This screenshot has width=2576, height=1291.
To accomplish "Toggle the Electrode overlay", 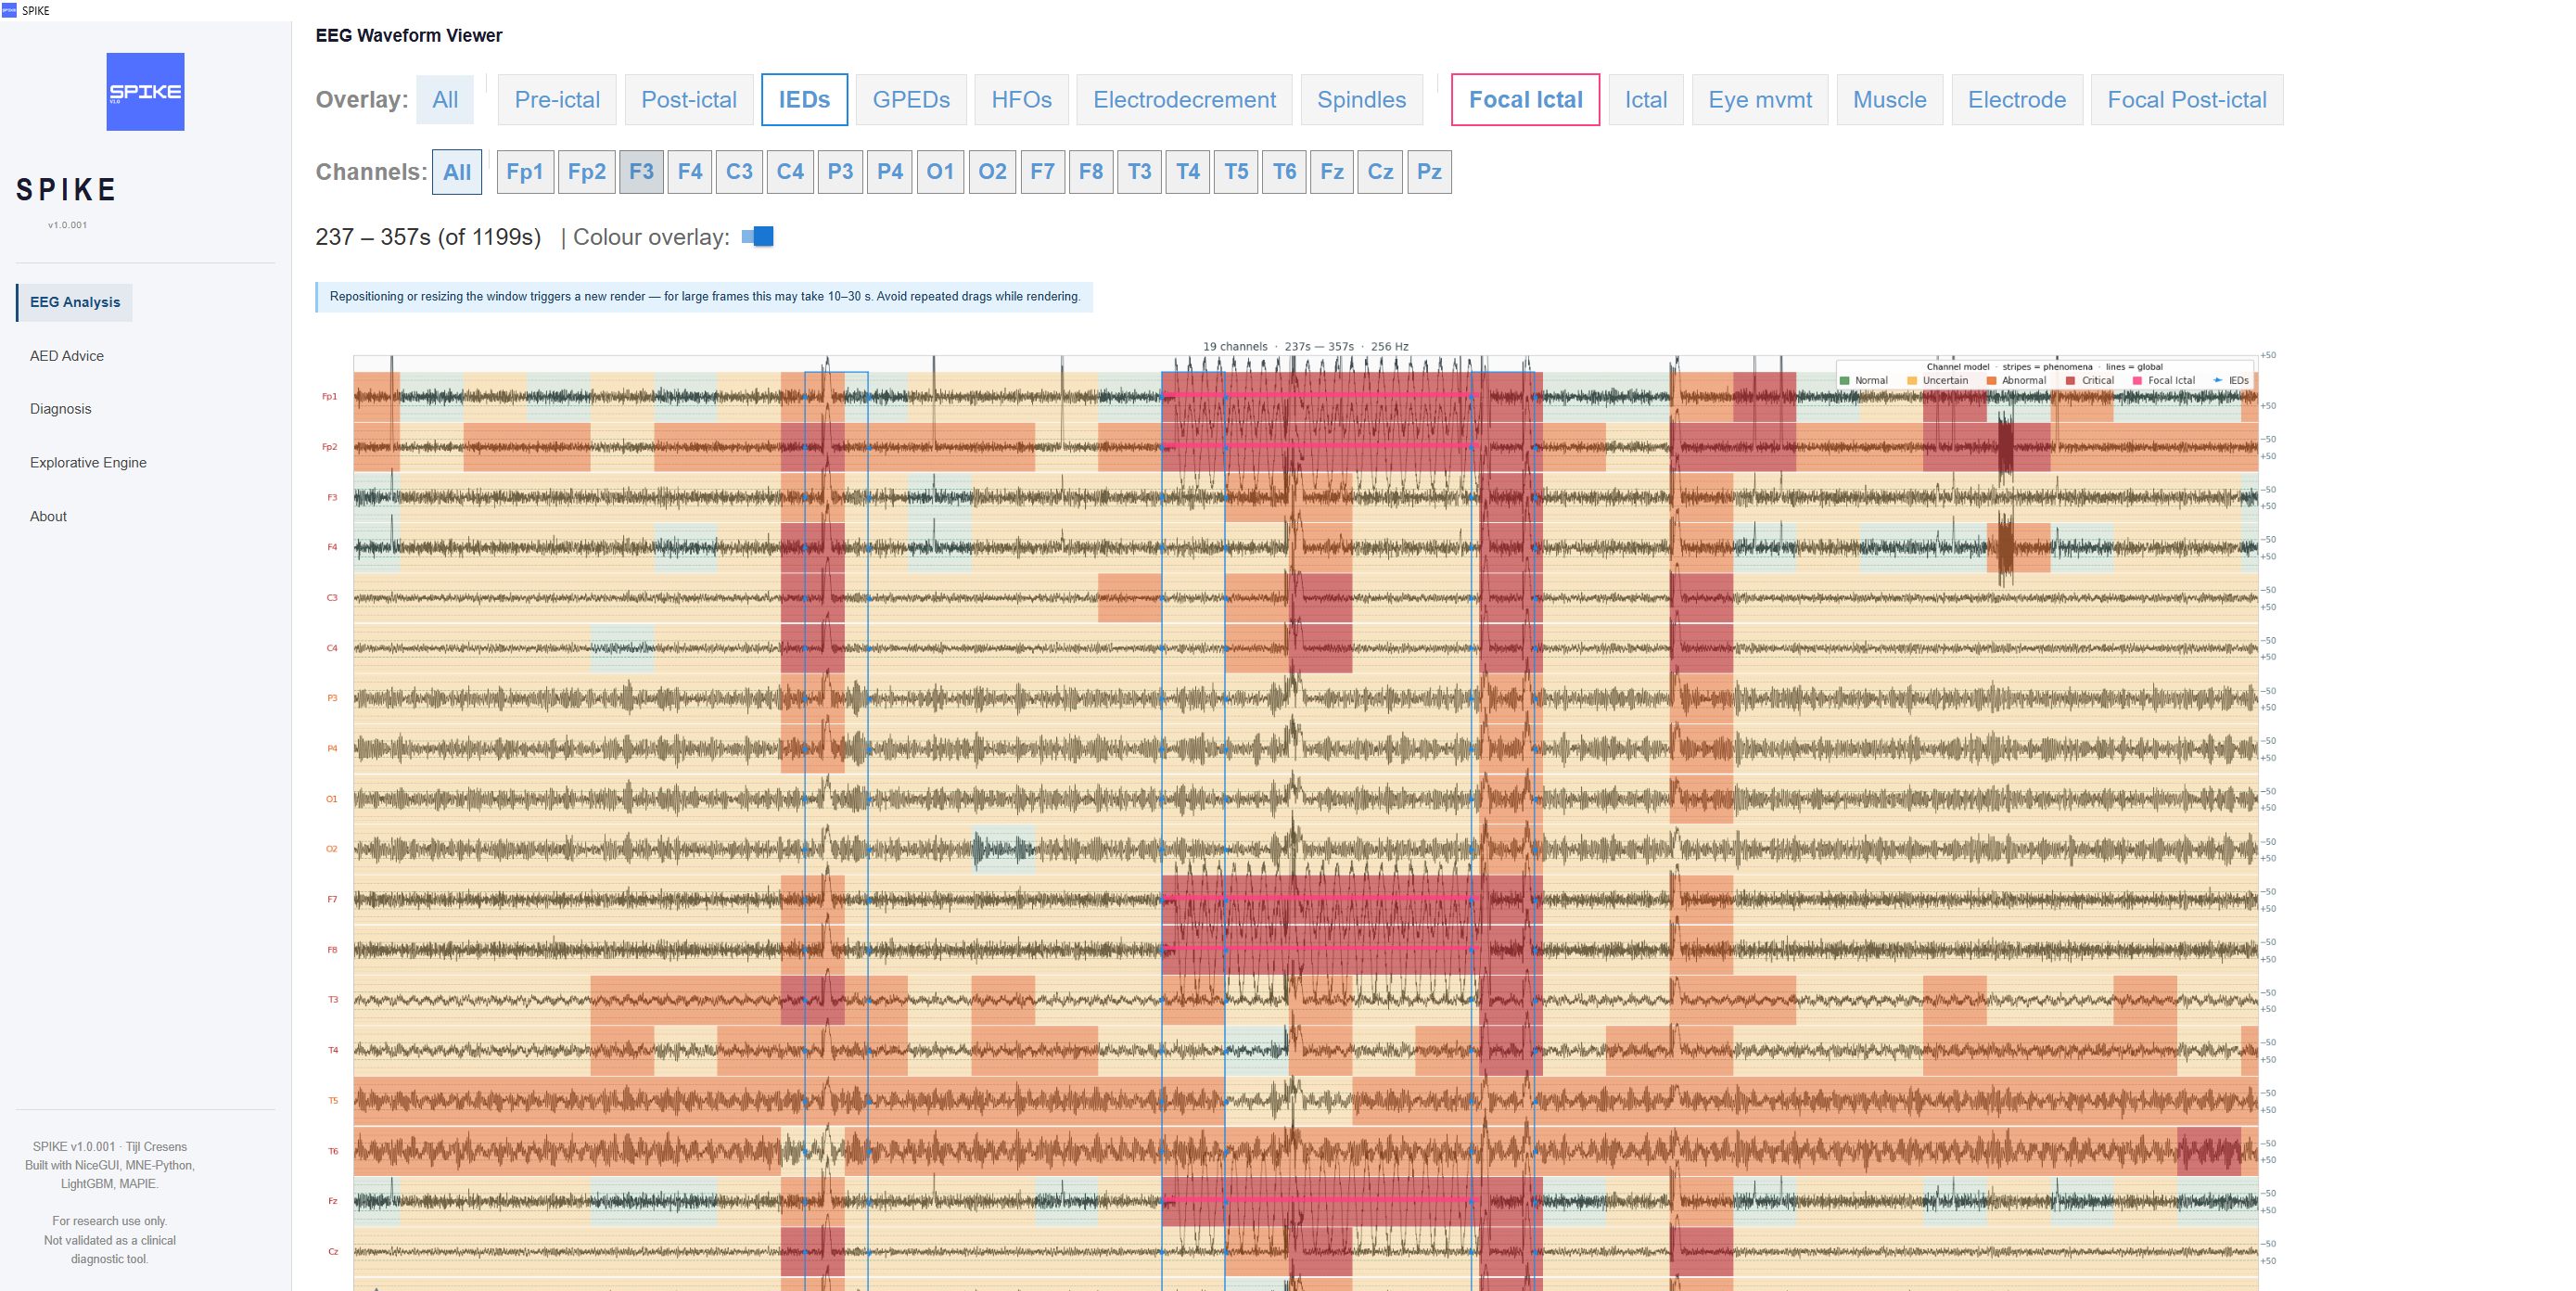I will [x=2017, y=100].
